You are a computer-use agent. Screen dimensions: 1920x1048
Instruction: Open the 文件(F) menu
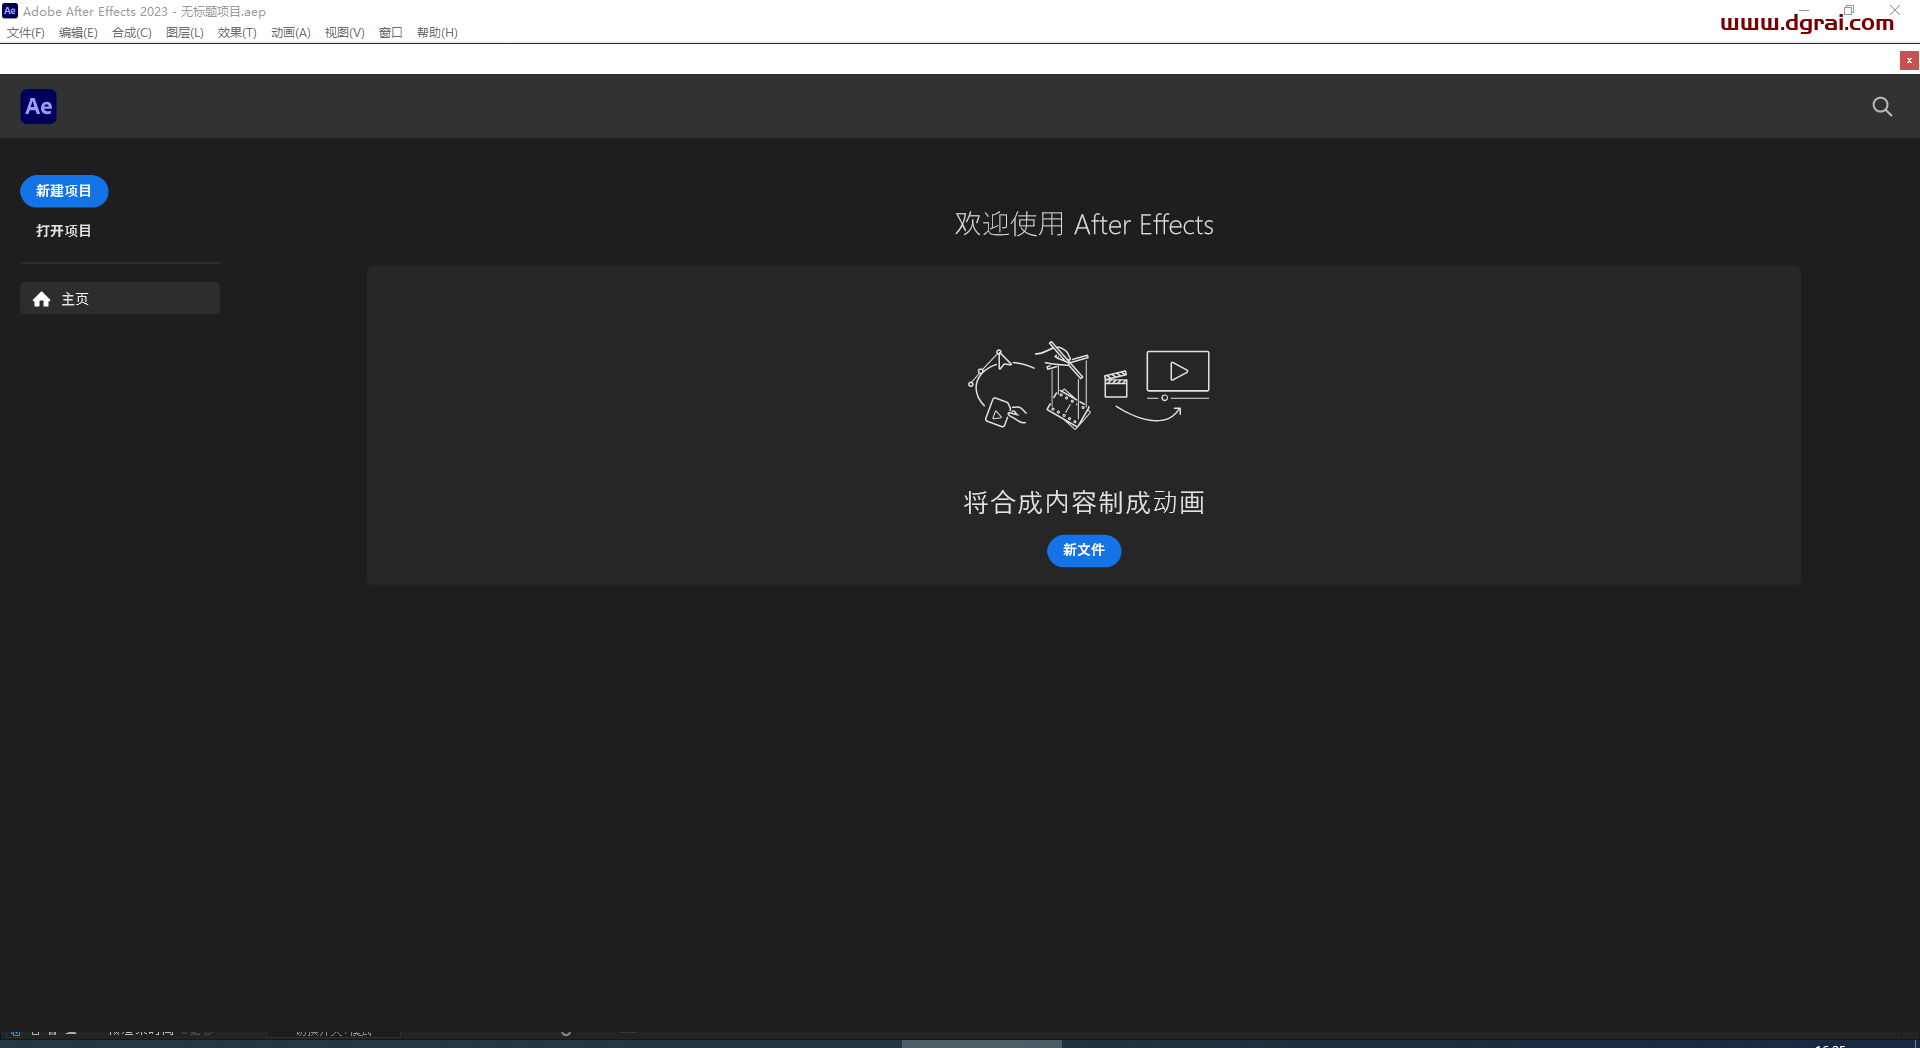tap(26, 33)
